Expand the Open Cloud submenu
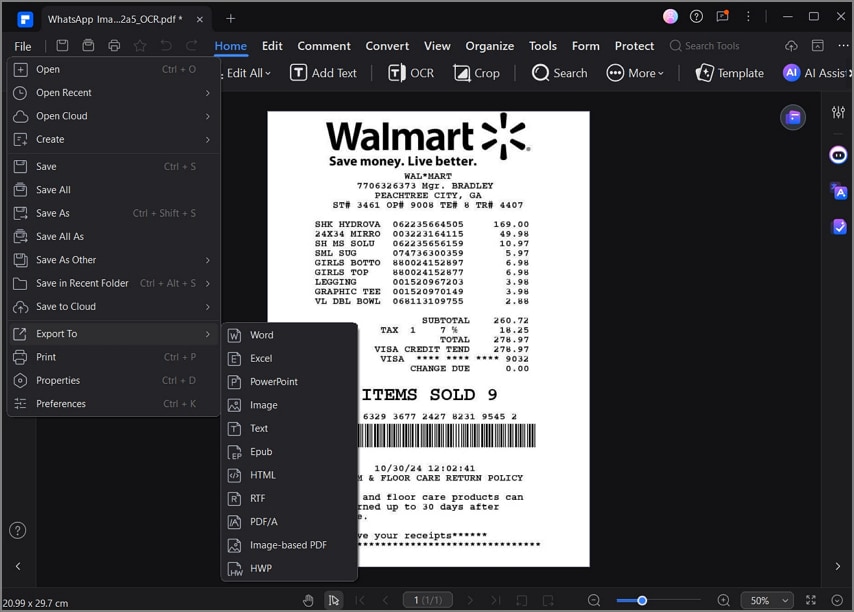The image size is (854, 612). 113,116
